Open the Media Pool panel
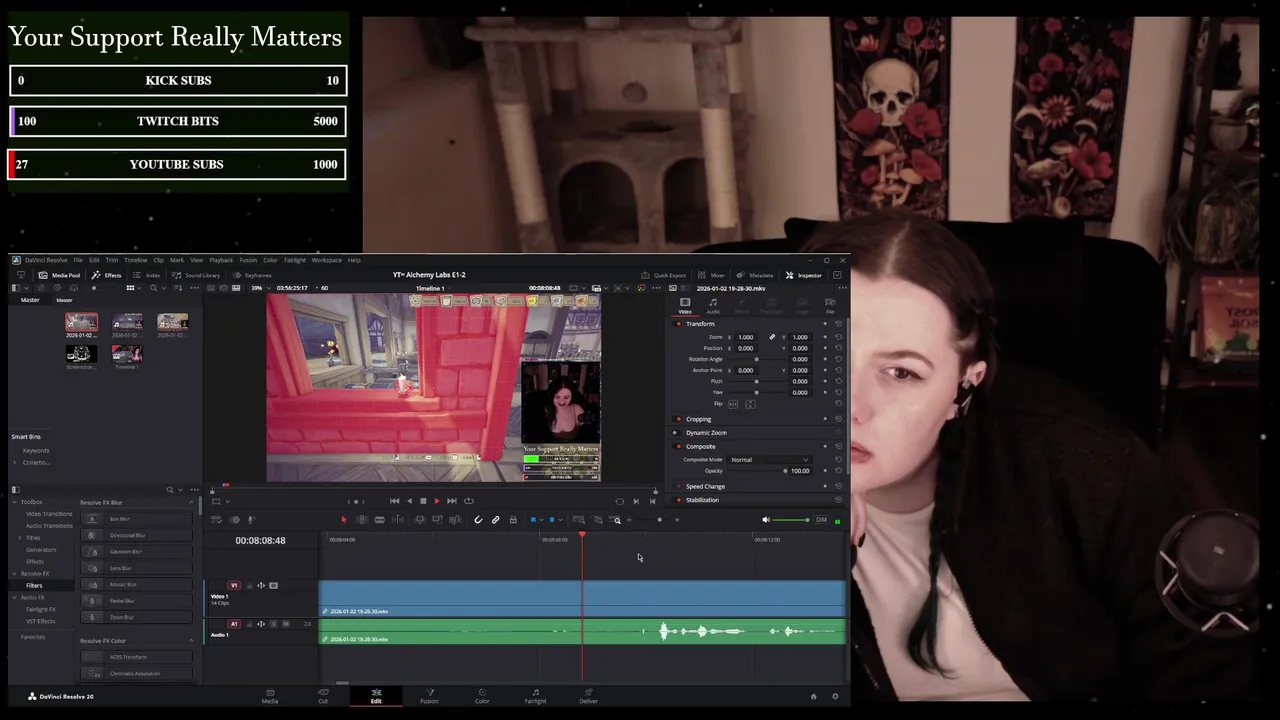This screenshot has width=1280, height=720. [60, 275]
